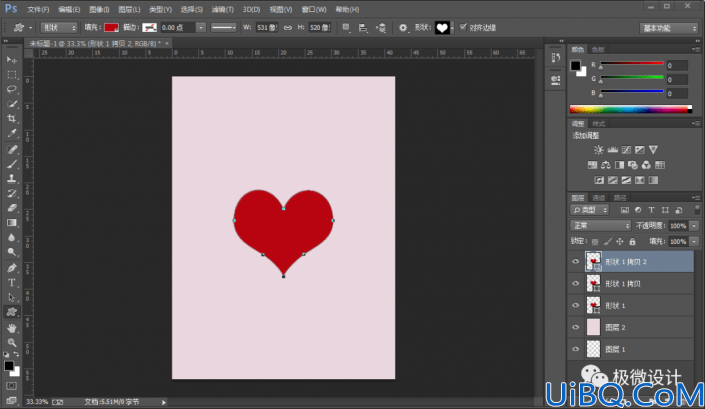Select the Eraser tool
This screenshot has height=409, width=705.
(12, 208)
